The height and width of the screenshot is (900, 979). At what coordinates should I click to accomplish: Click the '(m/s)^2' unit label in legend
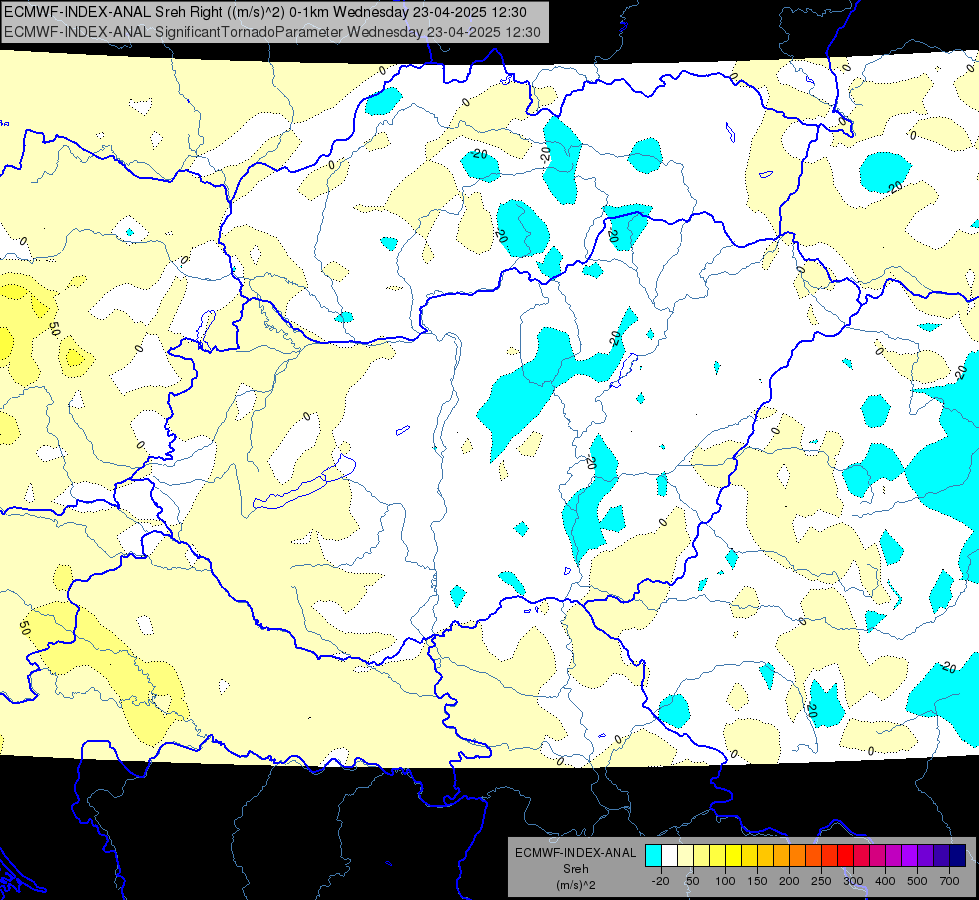(576, 885)
